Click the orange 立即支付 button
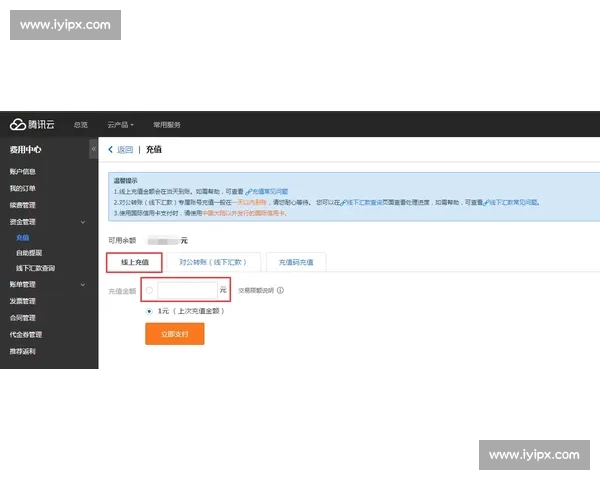Viewport: 600px width, 480px height. 174,334
